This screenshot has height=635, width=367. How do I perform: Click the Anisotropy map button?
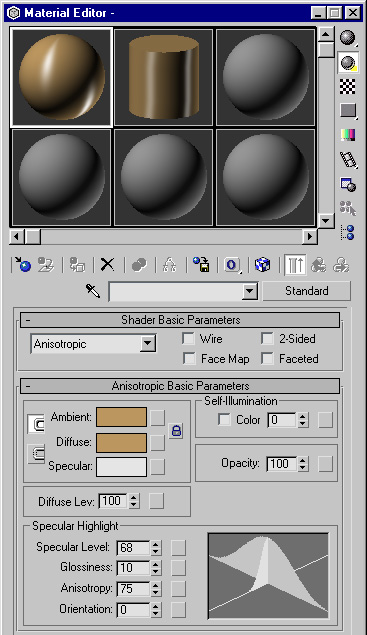click(x=178, y=589)
